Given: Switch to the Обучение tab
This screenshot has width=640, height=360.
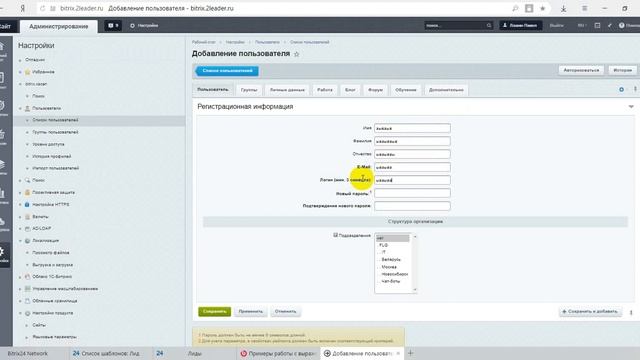Looking at the screenshot, I should [406, 90].
